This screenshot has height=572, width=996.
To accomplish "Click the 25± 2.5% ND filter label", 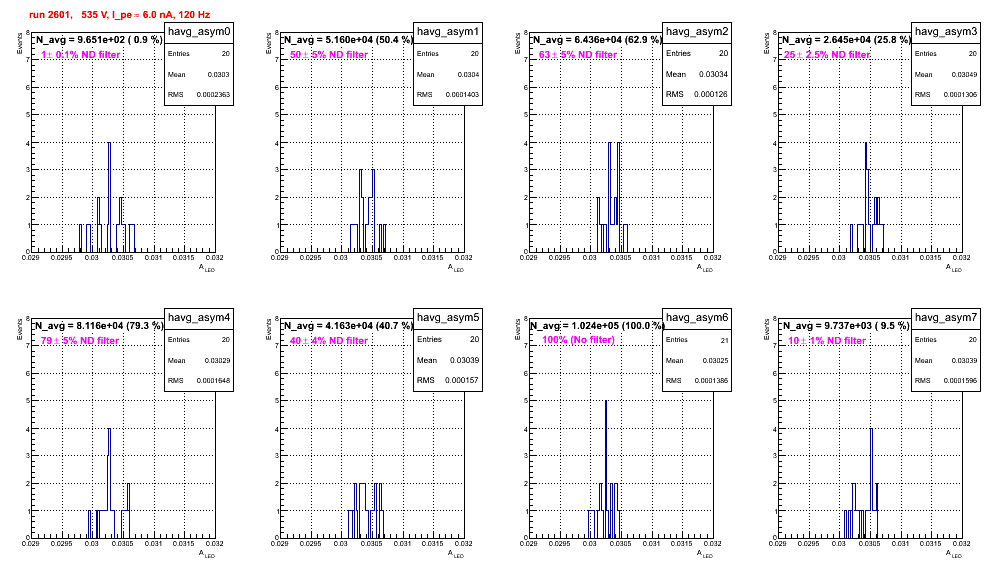I will 827,55.
